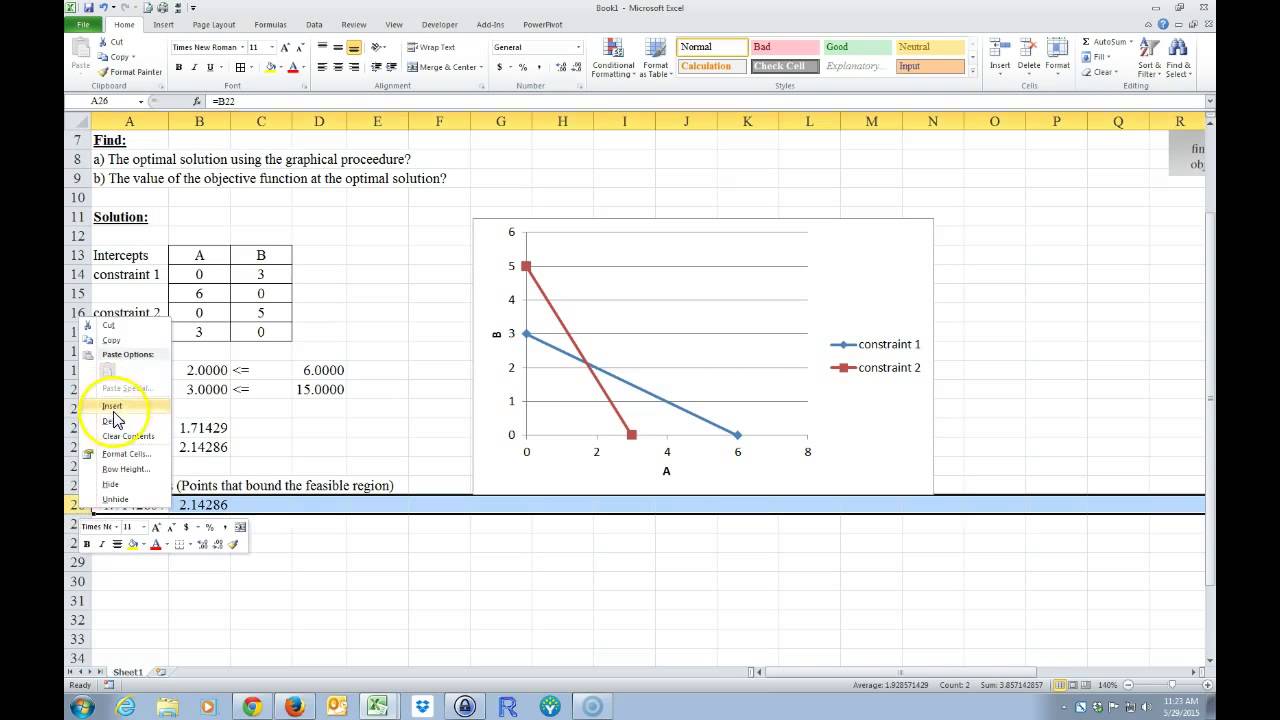Screen dimensions: 1280x720
Task: Apply the Good cell style
Action: (x=857, y=47)
